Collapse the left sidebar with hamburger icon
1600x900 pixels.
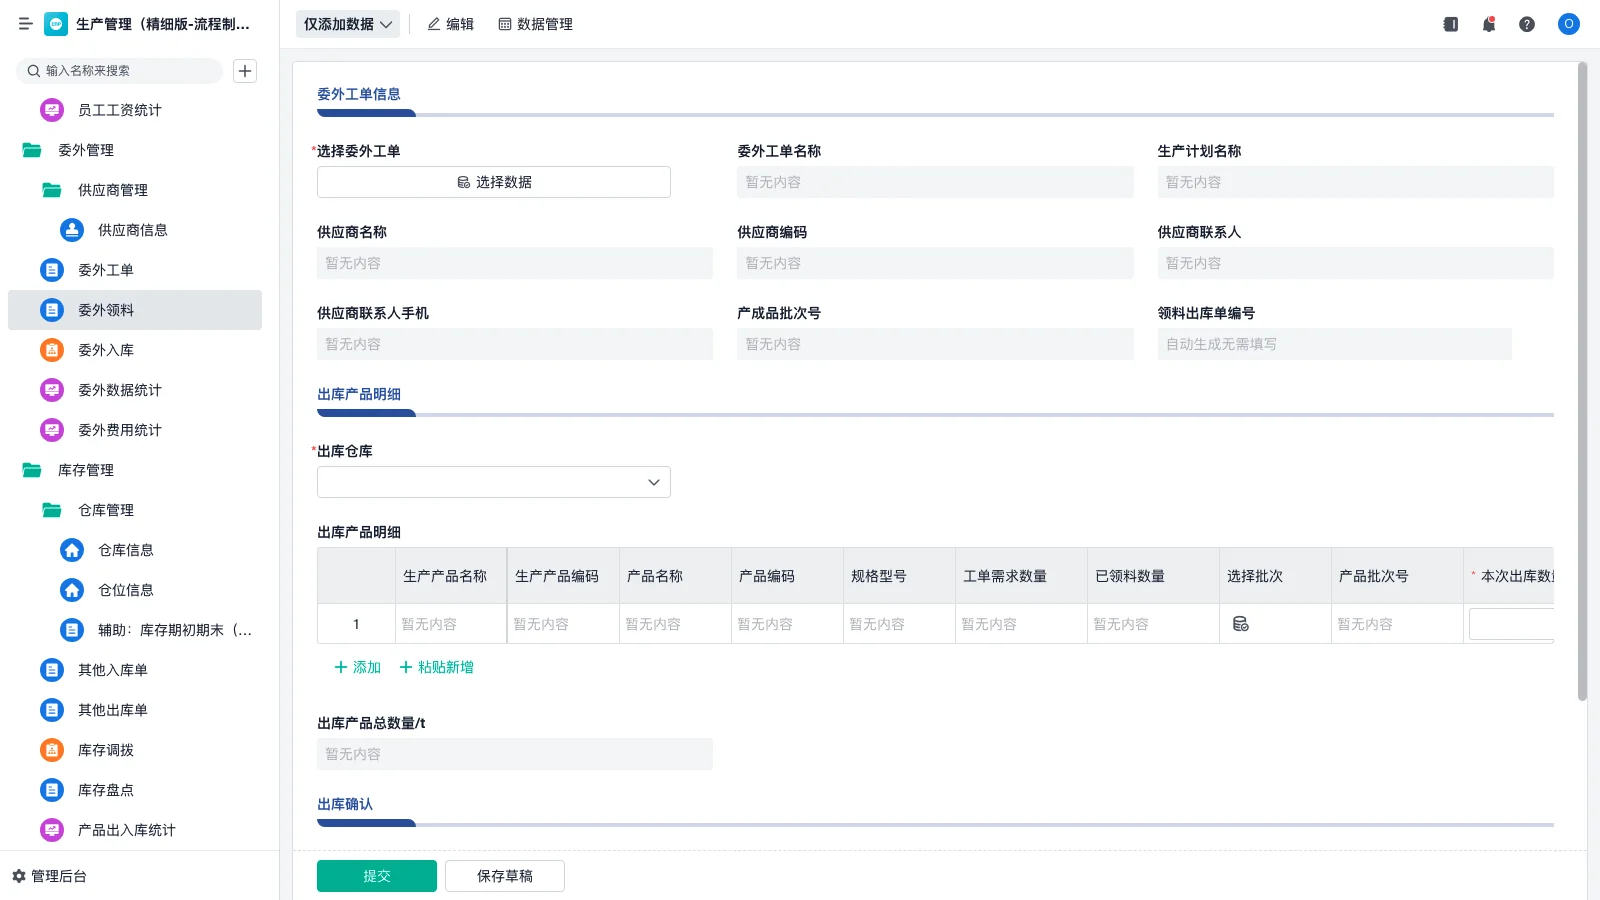(x=26, y=24)
